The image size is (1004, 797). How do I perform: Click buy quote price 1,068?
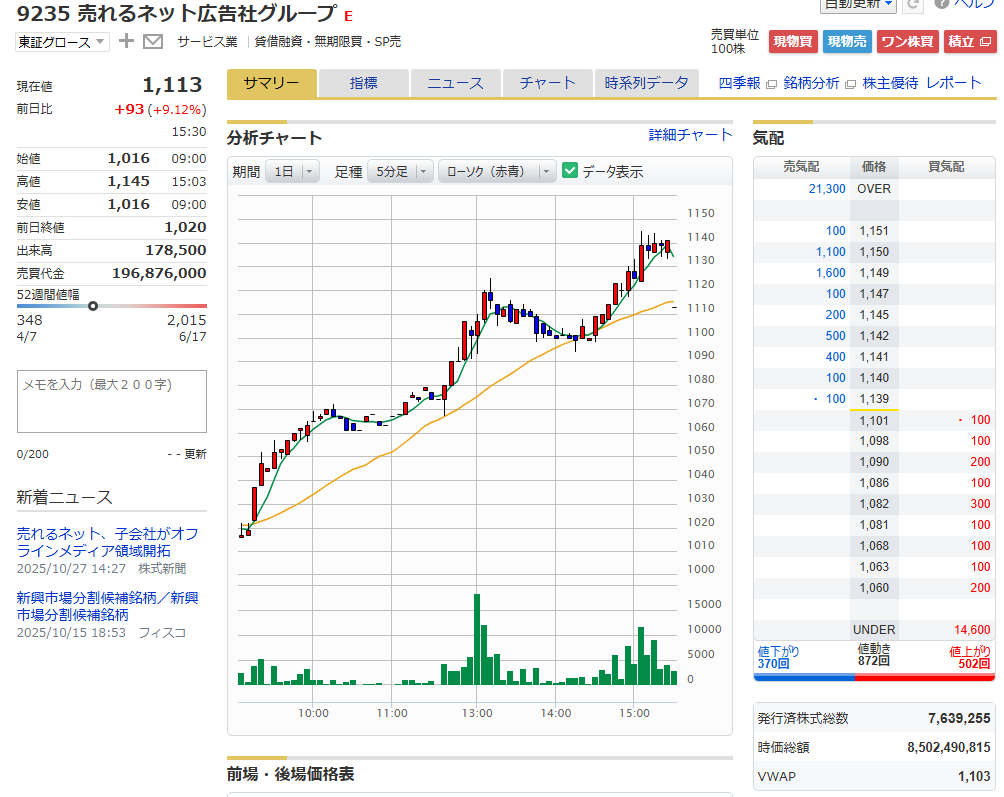pos(874,546)
